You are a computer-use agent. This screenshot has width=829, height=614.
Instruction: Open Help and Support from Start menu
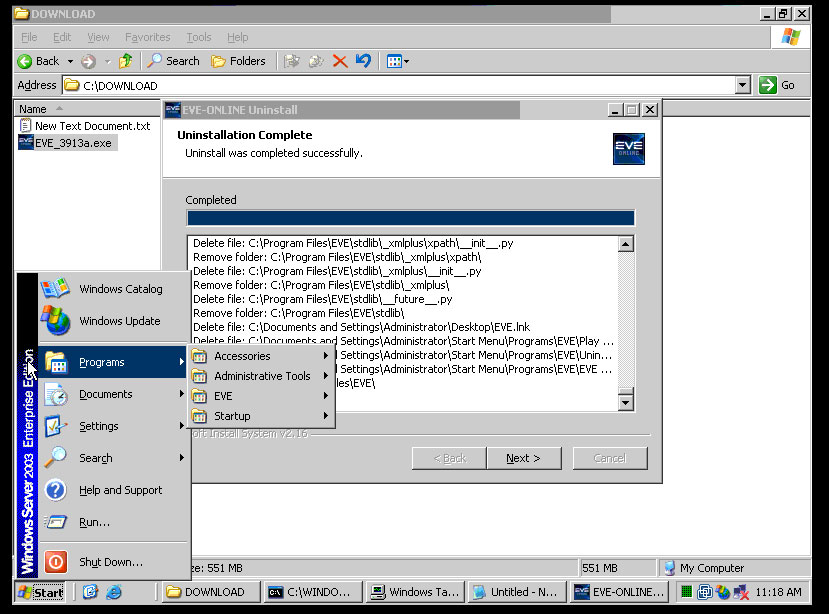click(114, 490)
